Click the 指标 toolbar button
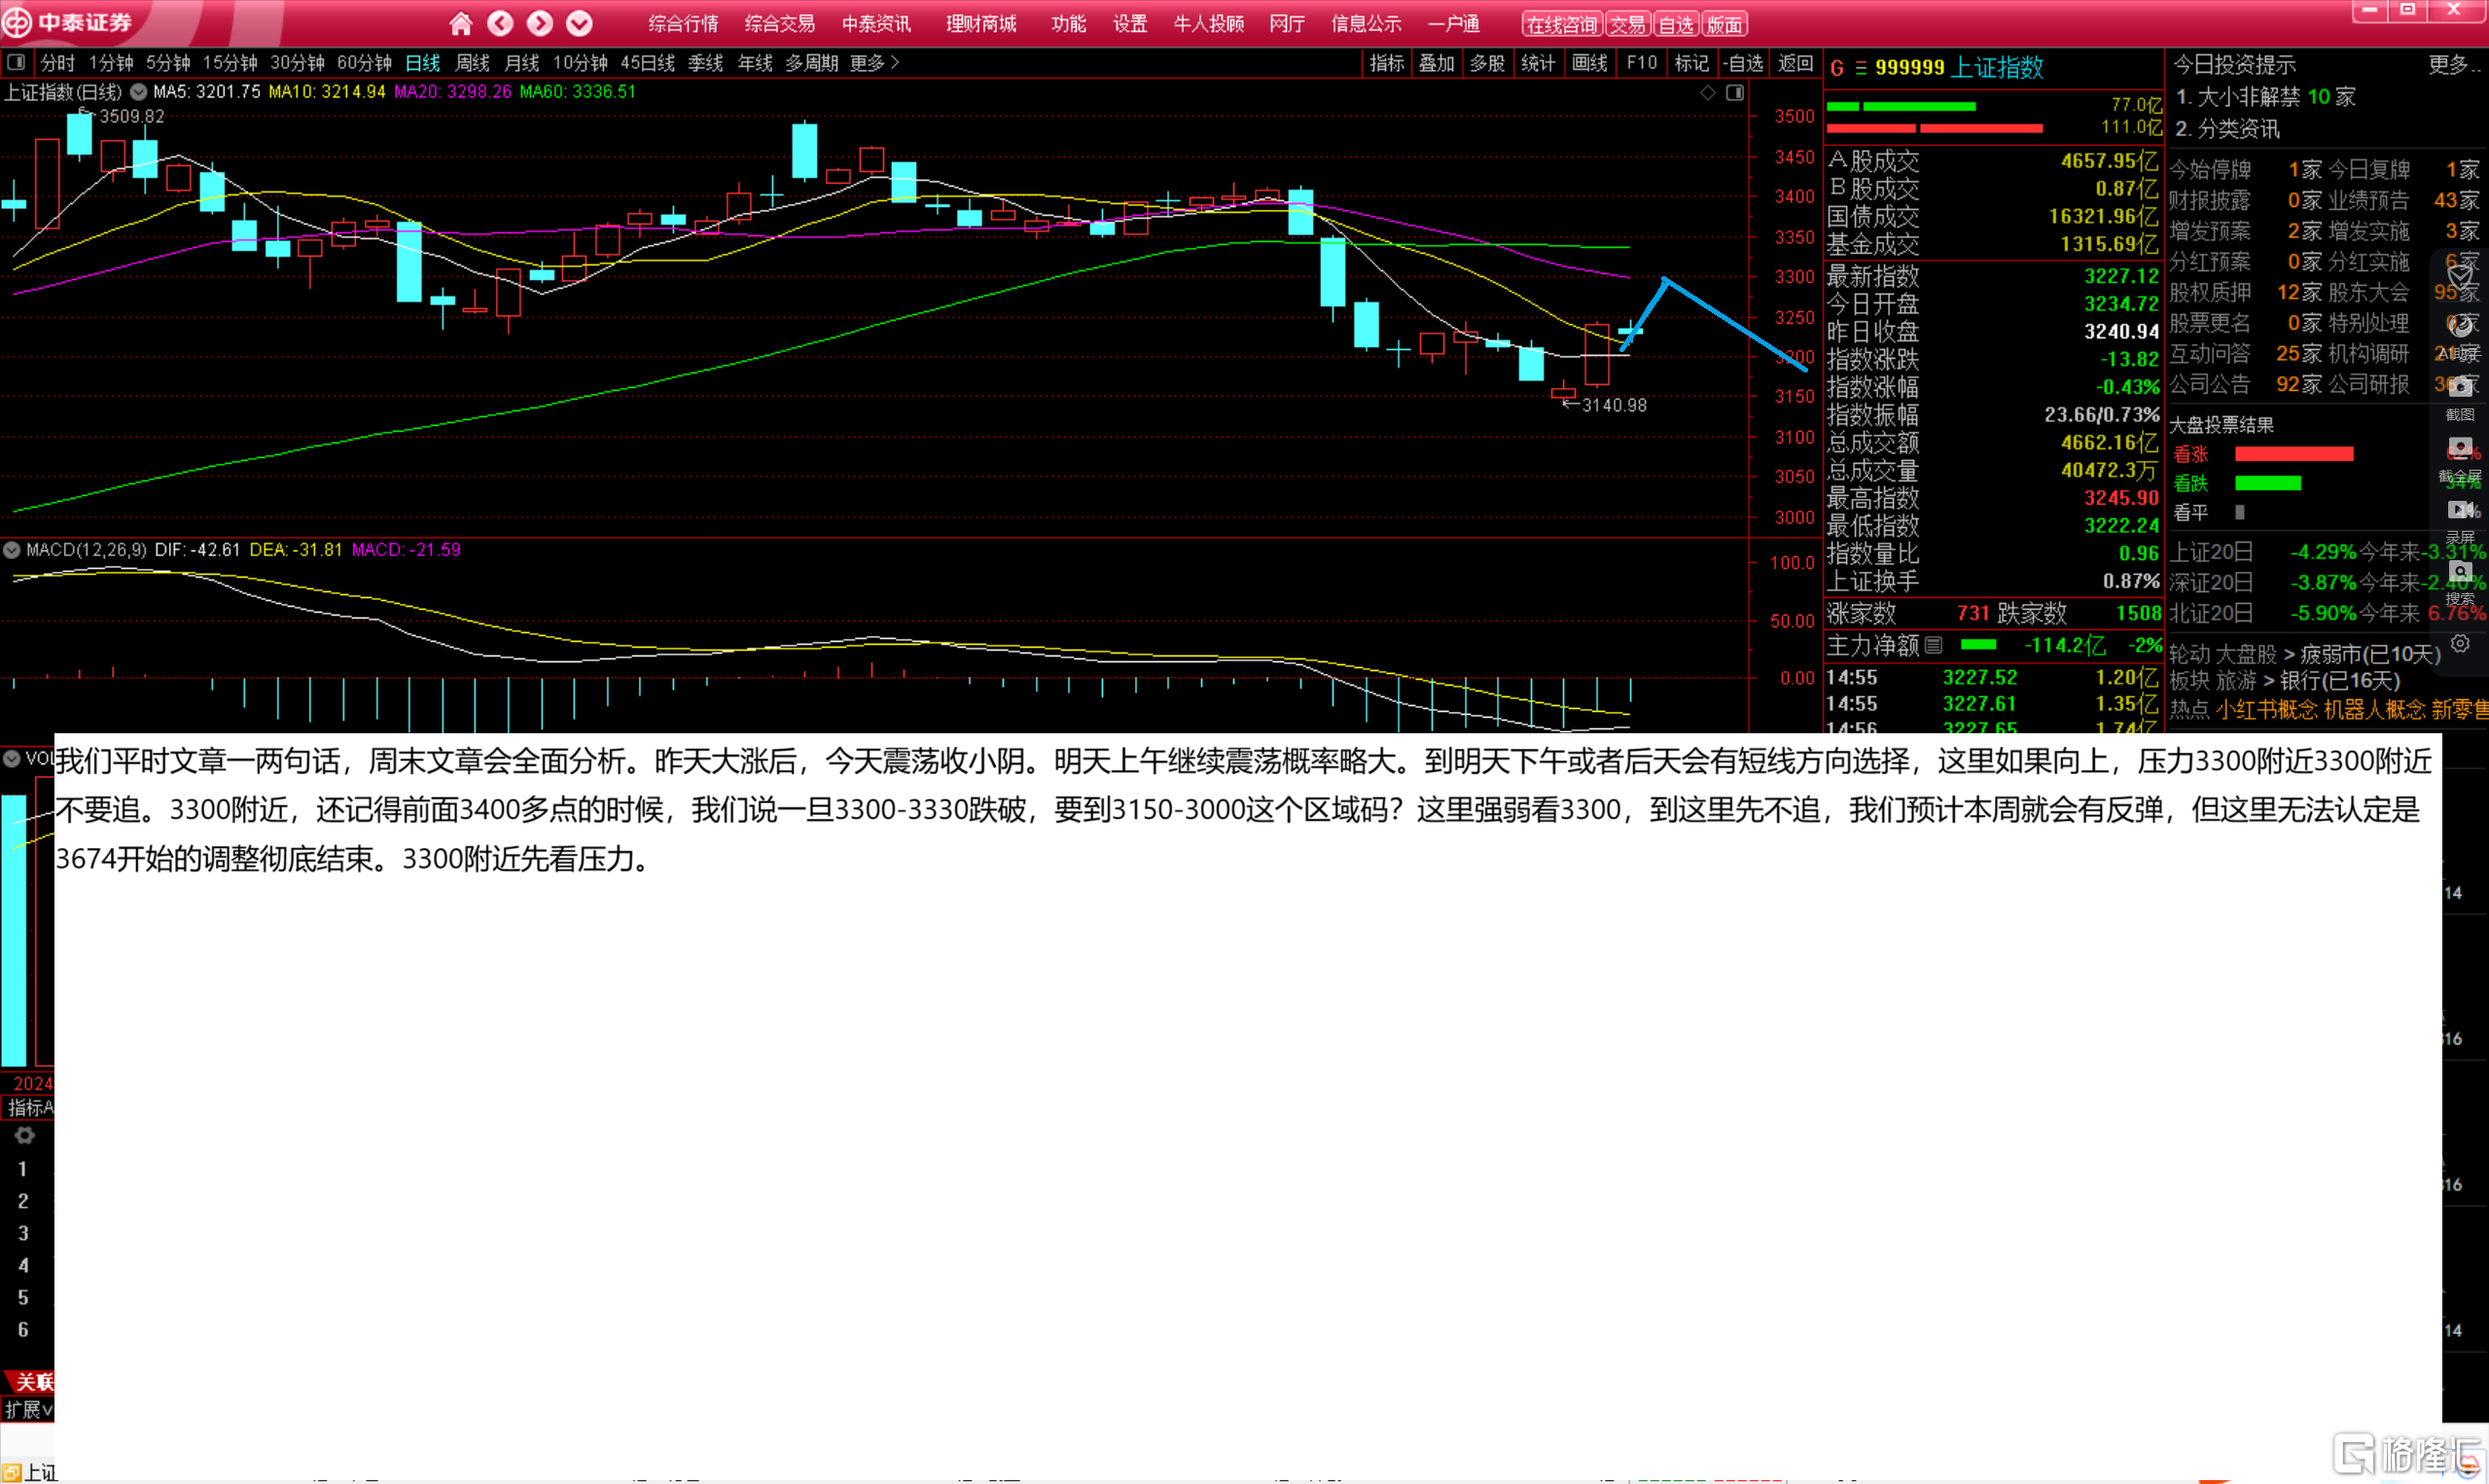This screenshot has width=2489, height=1484. [x=1387, y=63]
